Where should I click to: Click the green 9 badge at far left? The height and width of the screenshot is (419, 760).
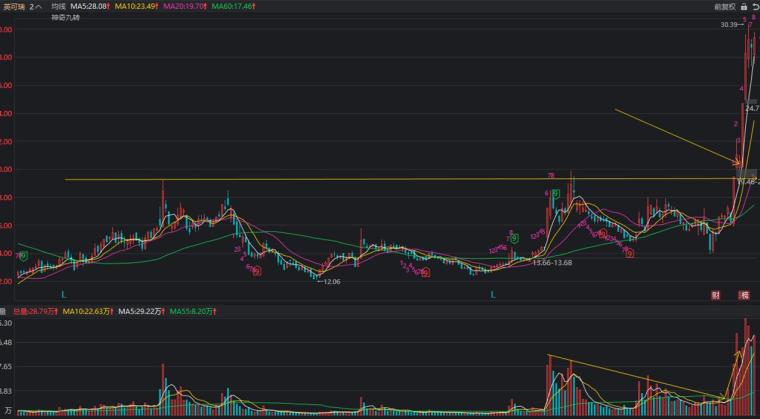24,255
